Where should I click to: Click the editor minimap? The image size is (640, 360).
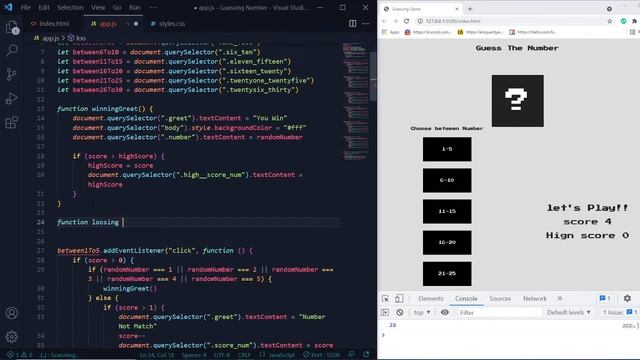pyautogui.click(x=355, y=101)
